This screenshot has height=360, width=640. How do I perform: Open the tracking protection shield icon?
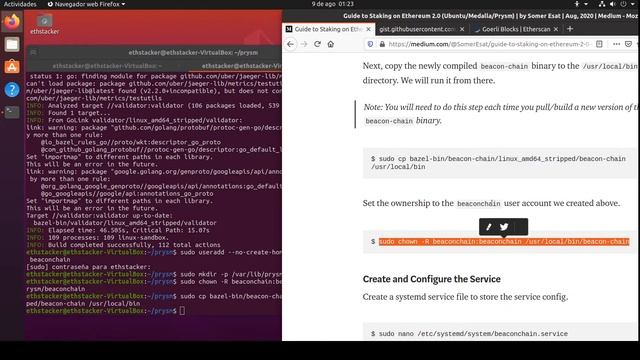(370, 44)
